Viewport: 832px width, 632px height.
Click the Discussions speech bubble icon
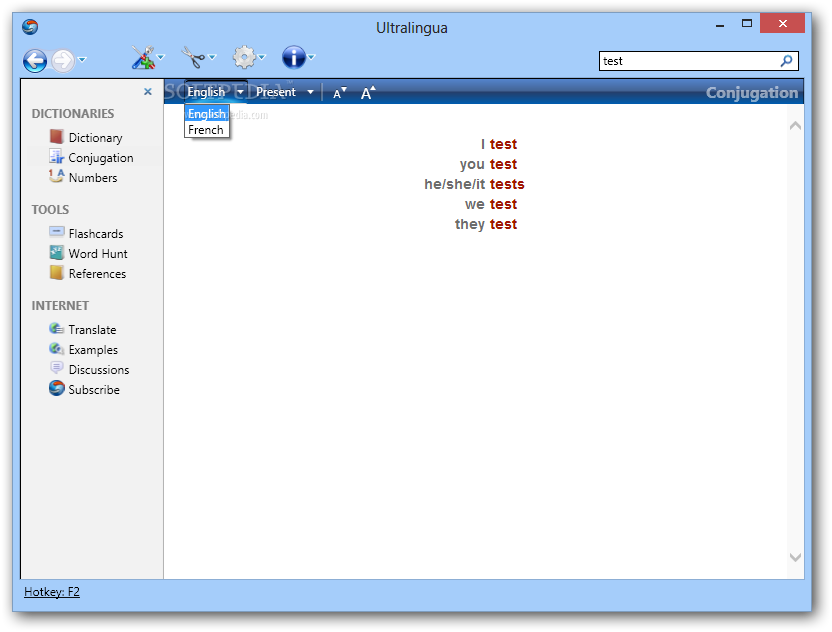tap(56, 368)
